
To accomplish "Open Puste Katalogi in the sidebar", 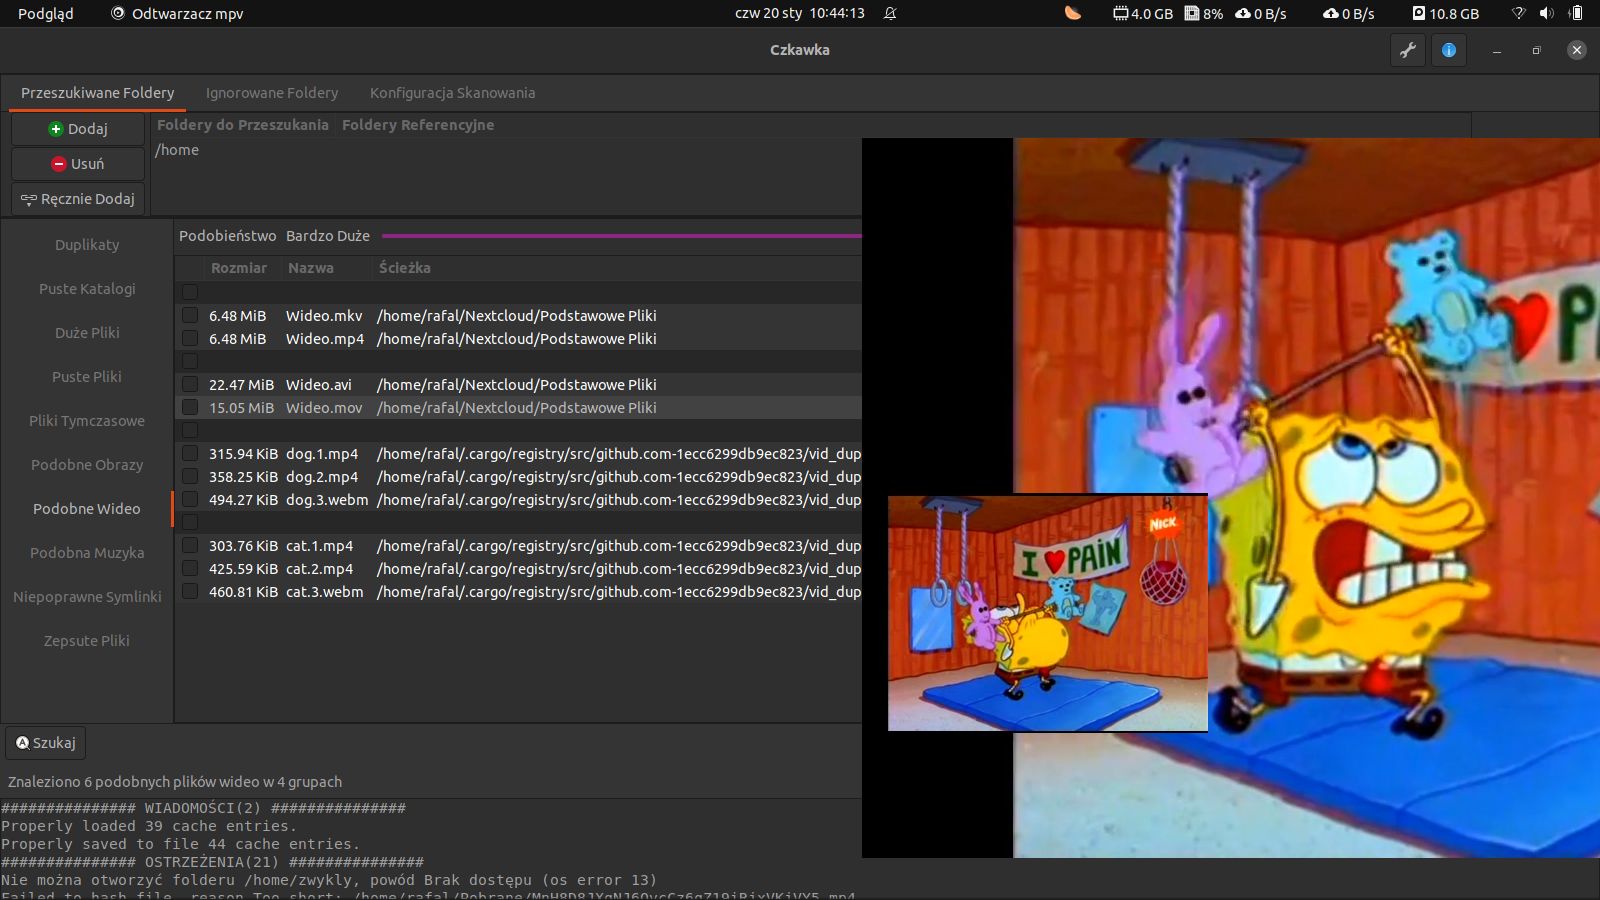I will 87,289.
